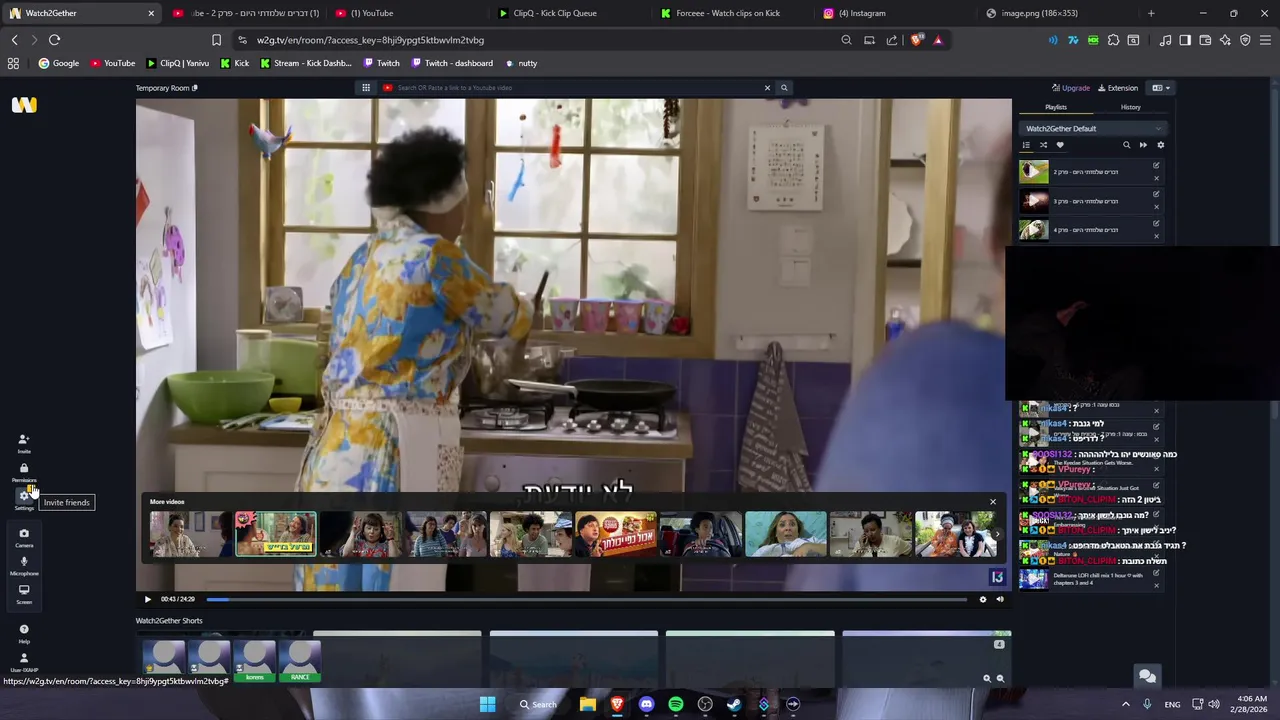Image resolution: width=1280 pixels, height=720 pixels.
Task: Bookmark this page icon
Action: coord(216,40)
